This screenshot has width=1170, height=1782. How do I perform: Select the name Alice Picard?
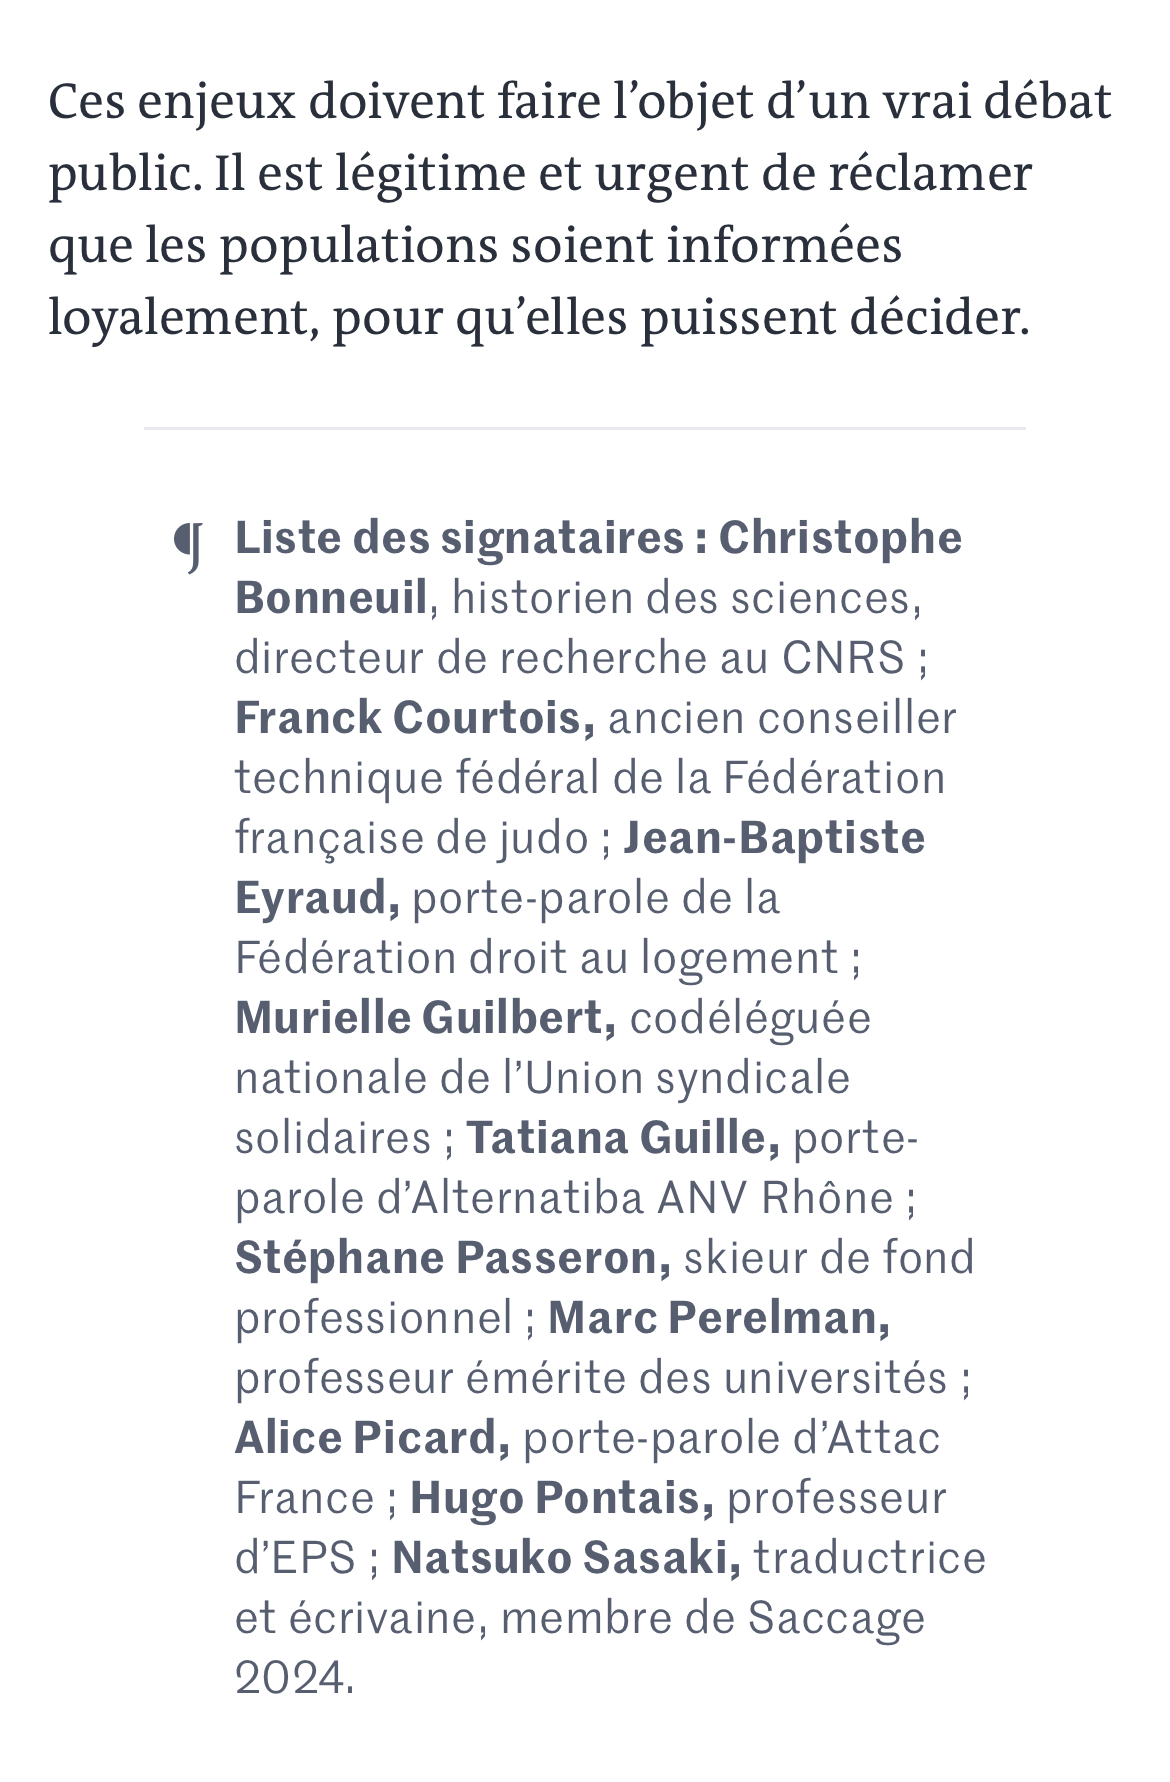tap(372, 1438)
